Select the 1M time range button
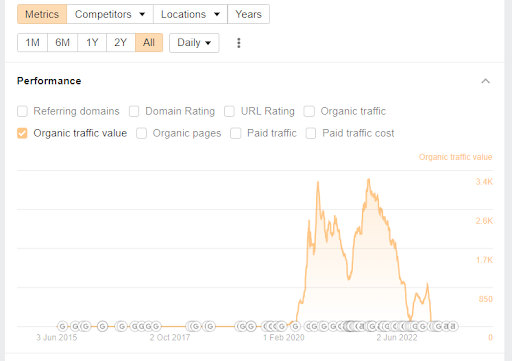Screen dimensions: 512x361 [32, 43]
